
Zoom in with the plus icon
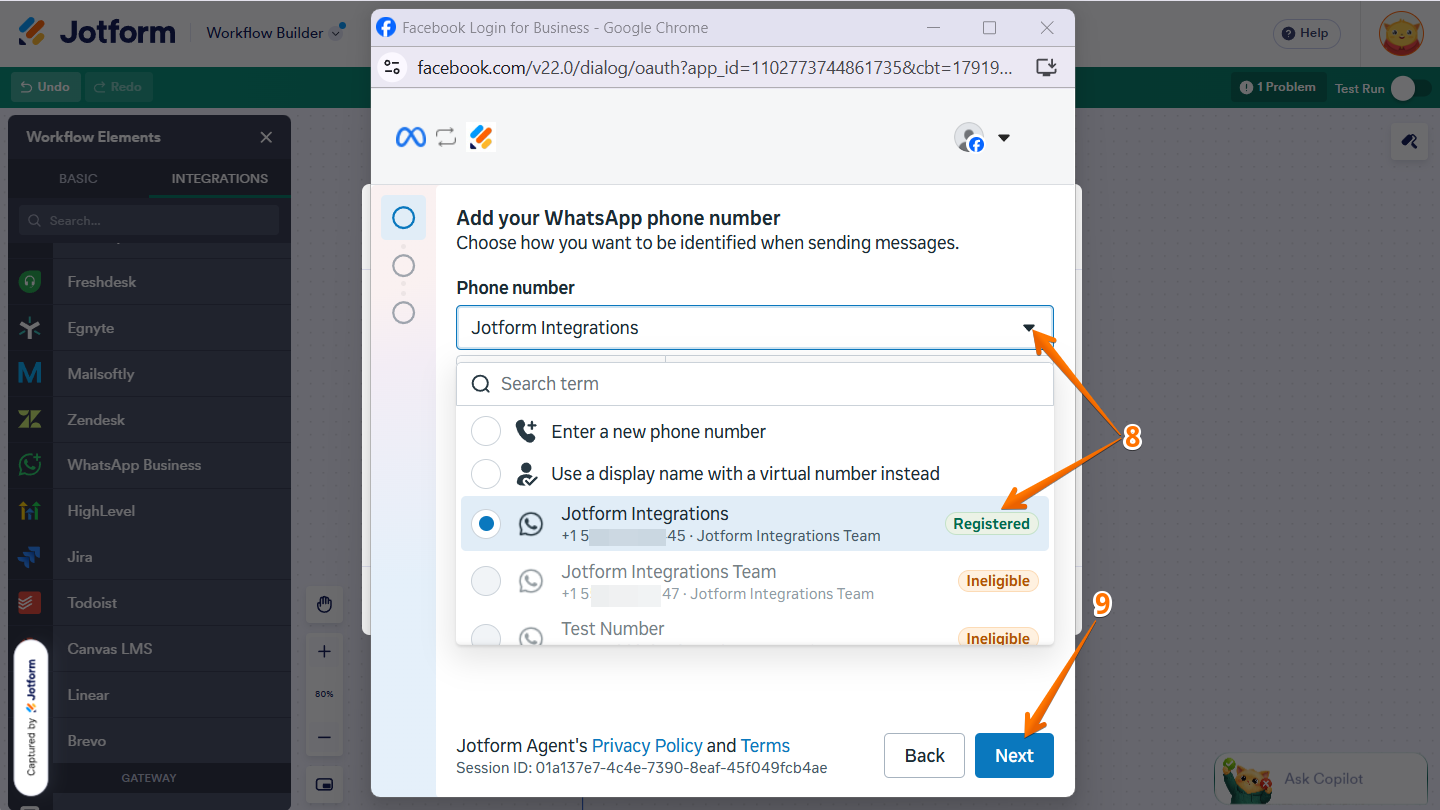tap(324, 651)
